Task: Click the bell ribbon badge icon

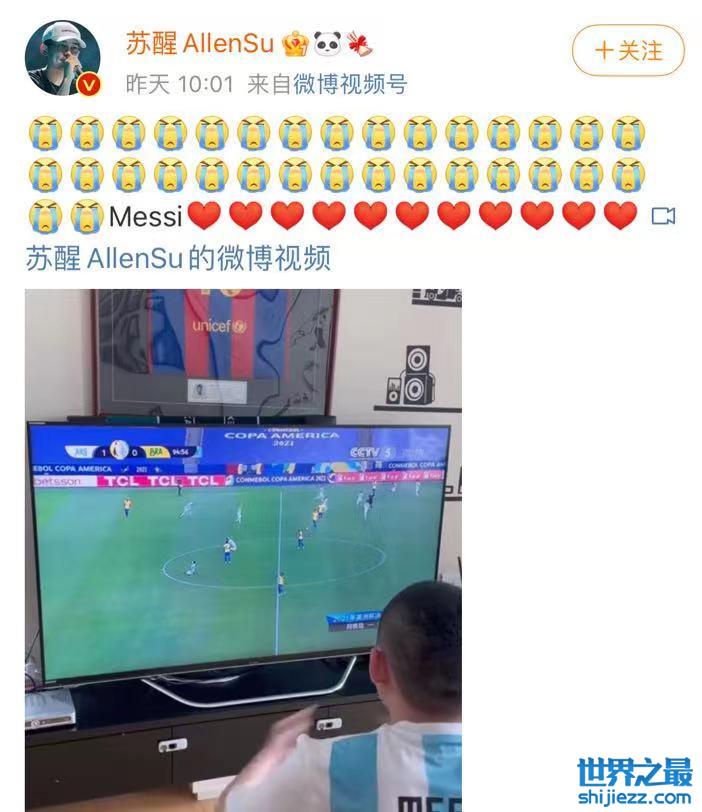Action: [360, 44]
